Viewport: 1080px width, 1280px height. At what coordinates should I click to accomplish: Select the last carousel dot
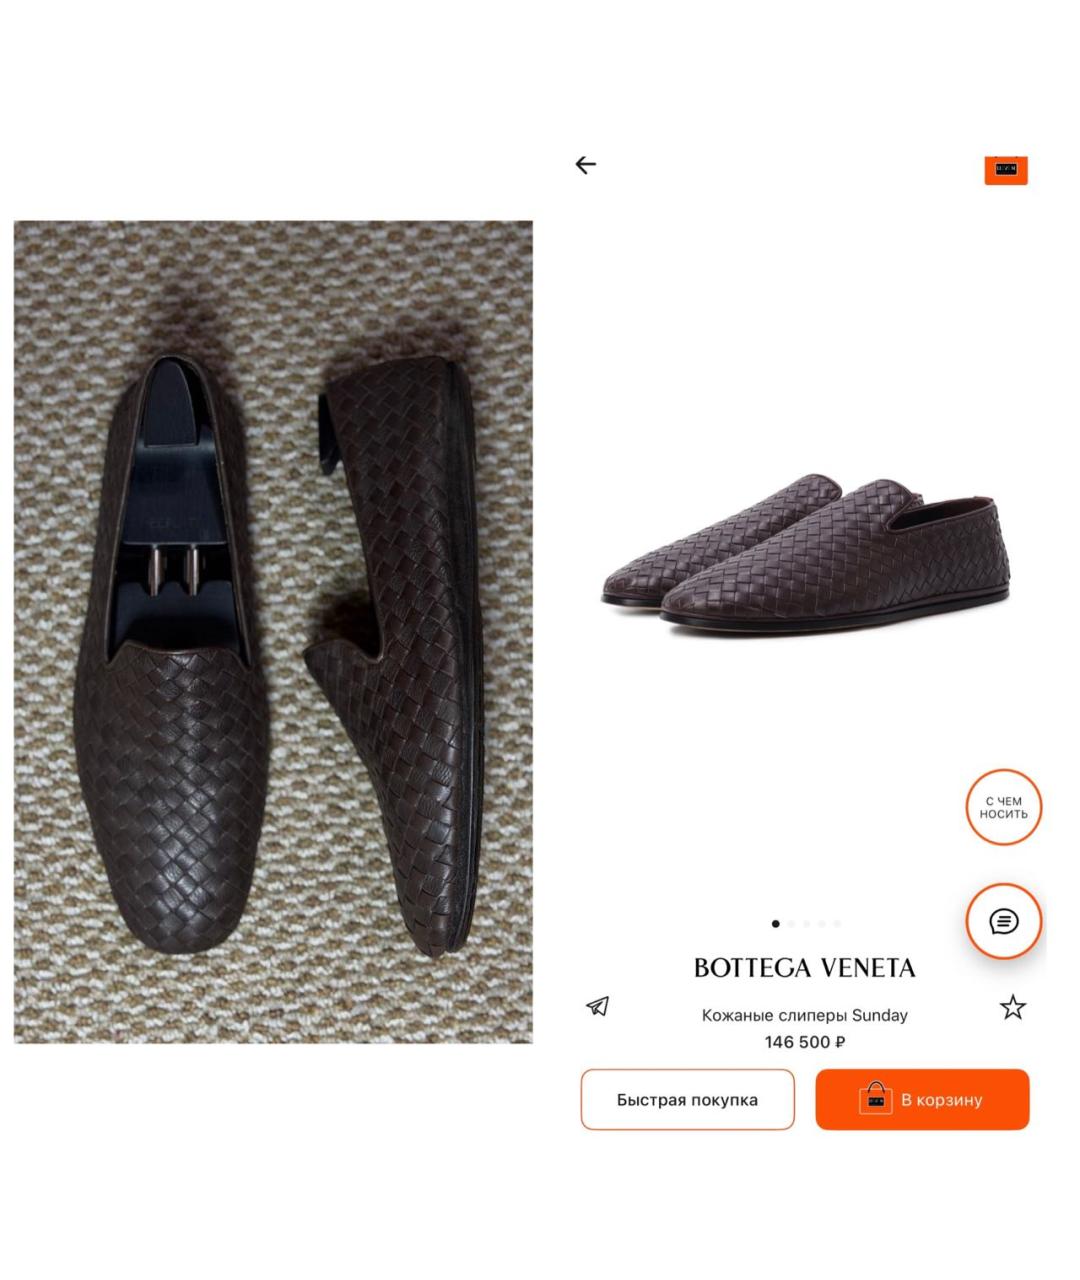[x=835, y=923]
